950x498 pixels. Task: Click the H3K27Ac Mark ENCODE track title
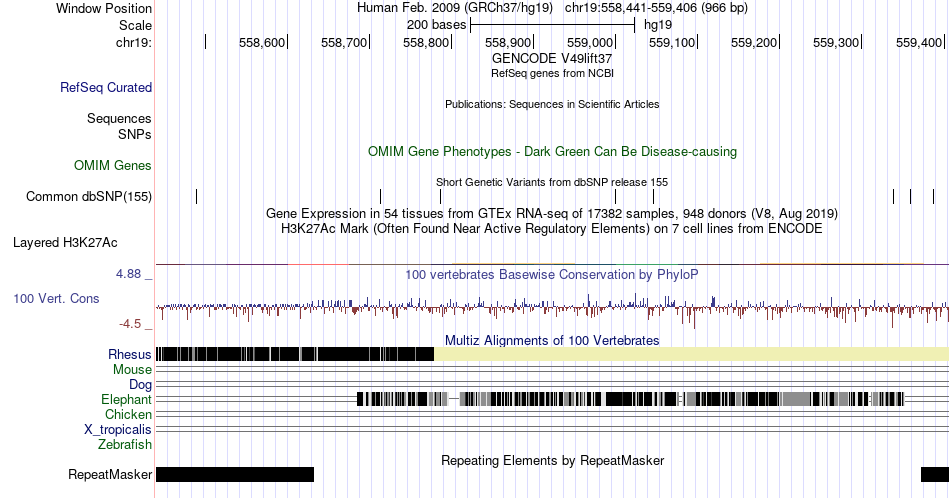point(552,229)
